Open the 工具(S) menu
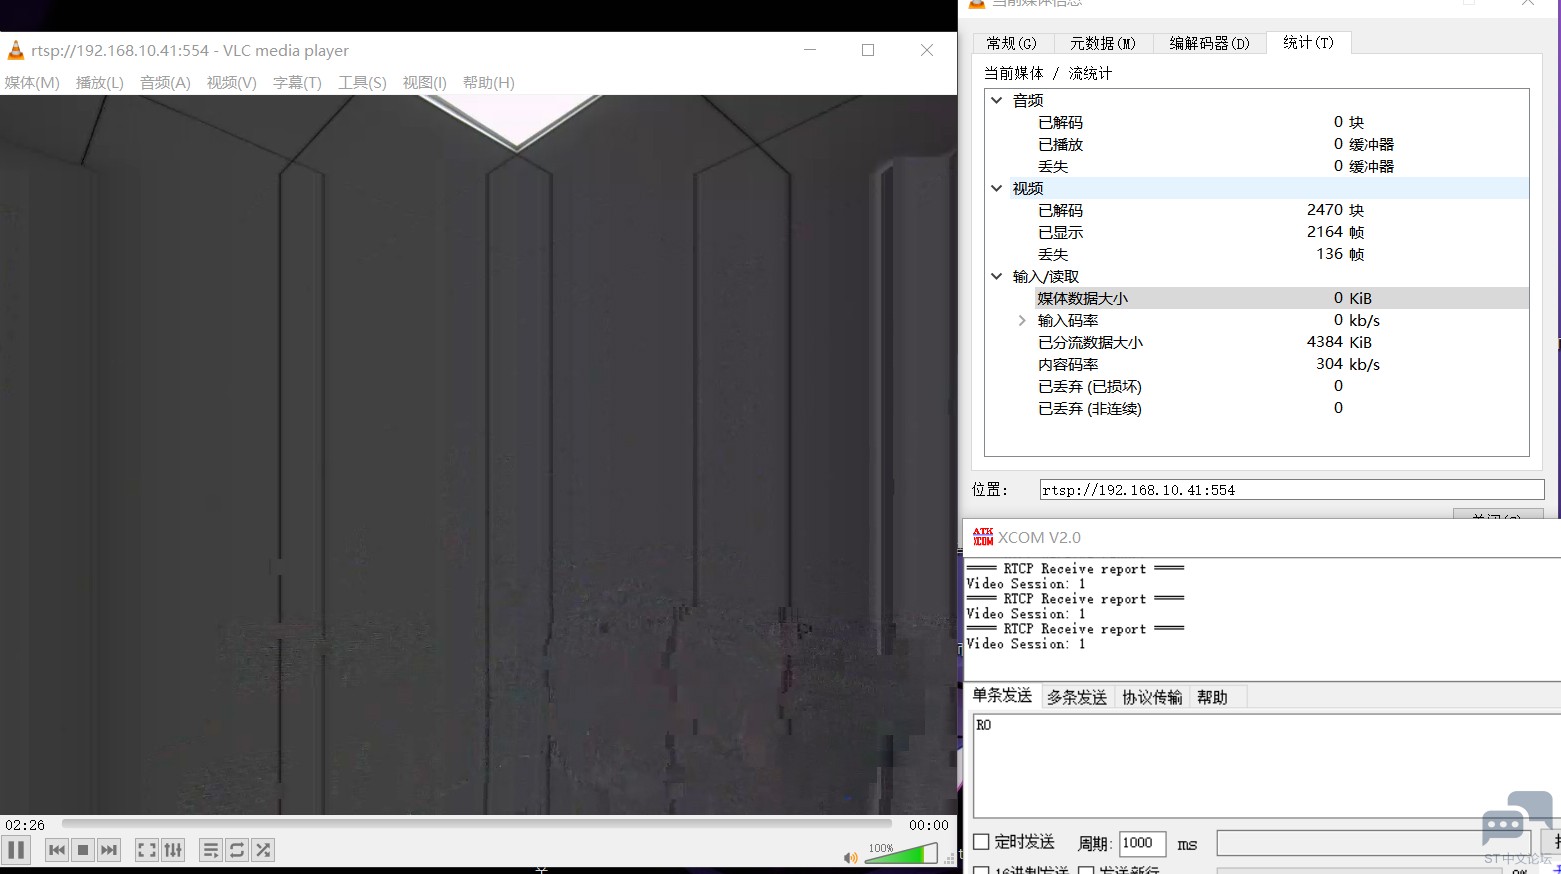 tap(362, 82)
